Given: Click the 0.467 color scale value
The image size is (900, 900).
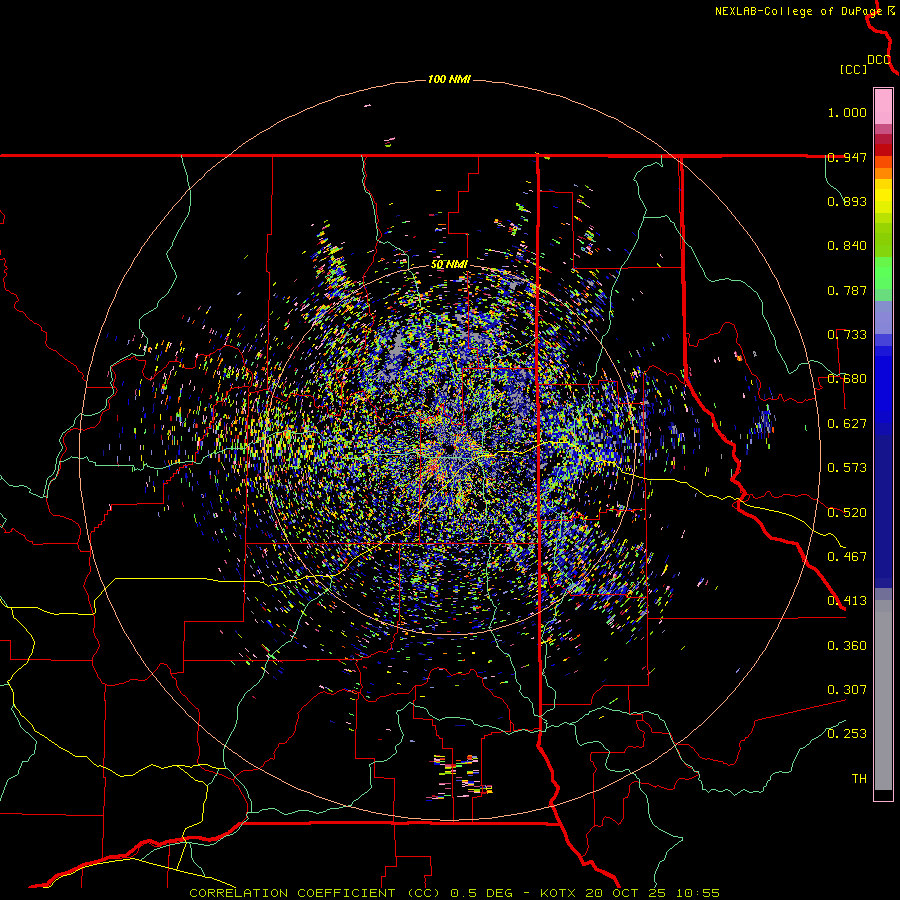Looking at the screenshot, I should pos(847,557).
